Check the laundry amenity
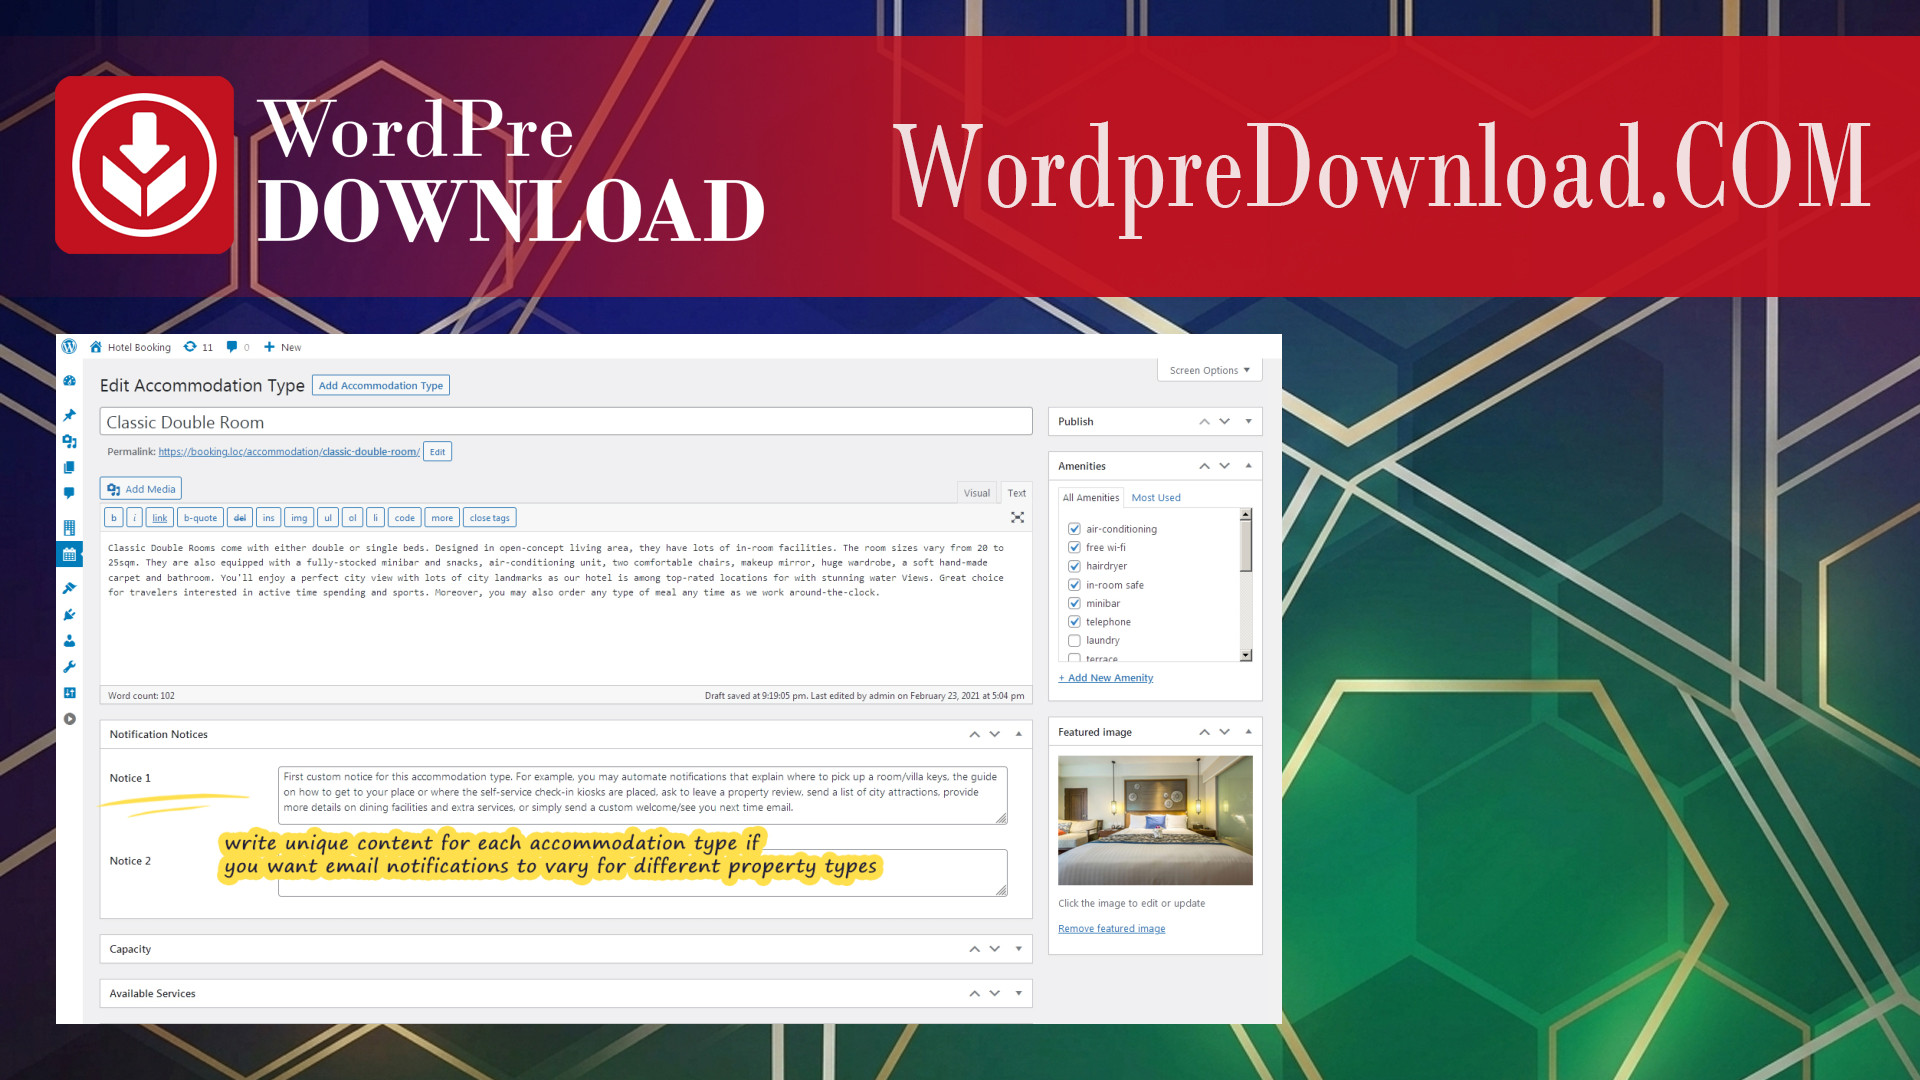Image resolution: width=1920 pixels, height=1080 pixels. (1074, 640)
